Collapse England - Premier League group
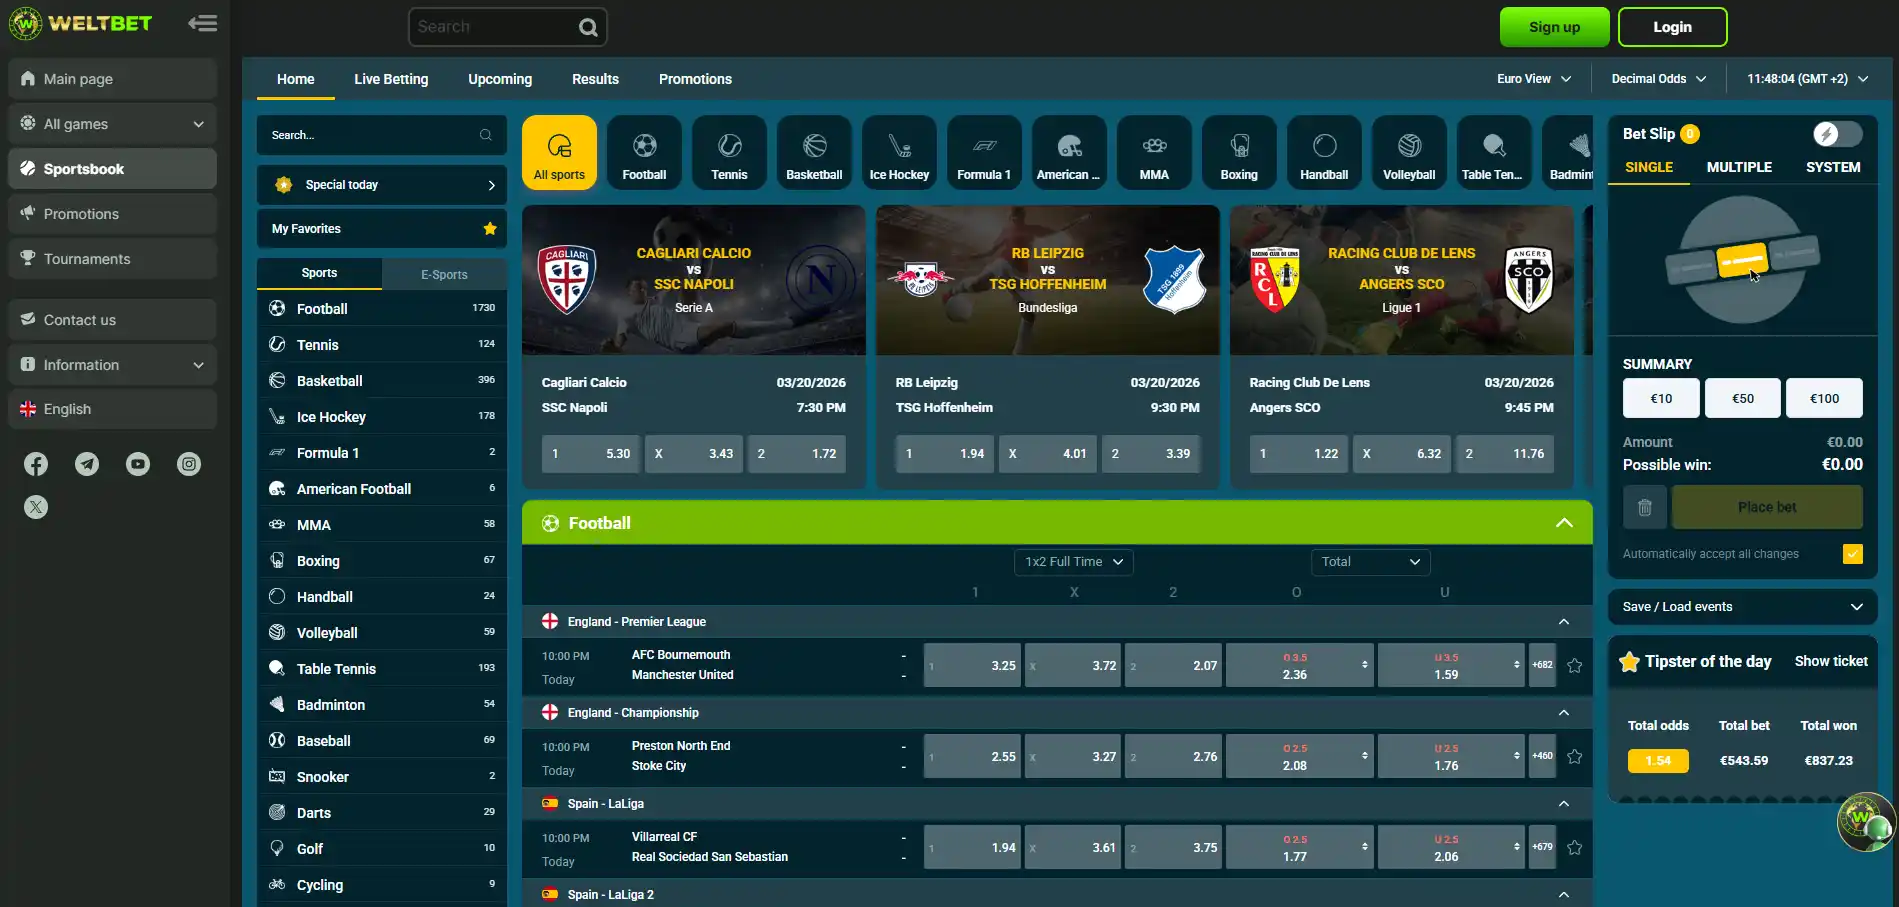Viewport: 1899px width, 907px height. coord(1564,622)
